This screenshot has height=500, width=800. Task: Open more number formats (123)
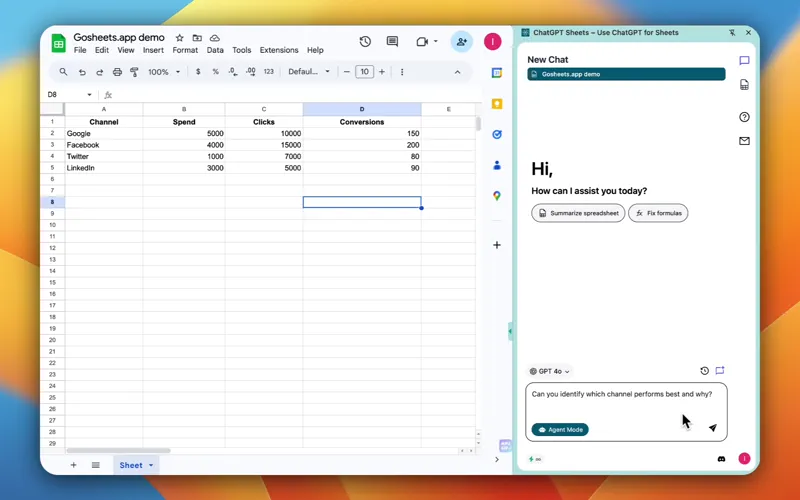[269, 72]
